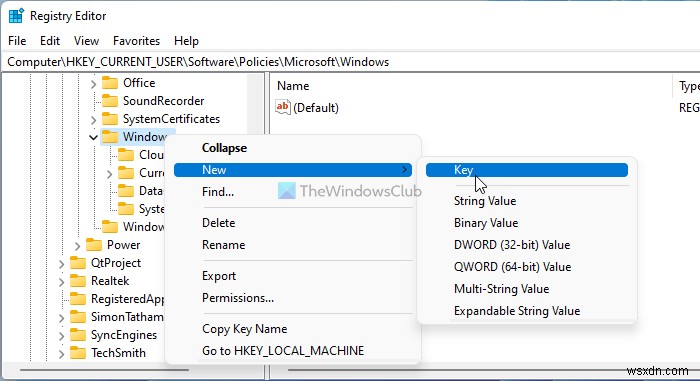
Task: Choose Export in the context menu
Action: (293, 276)
